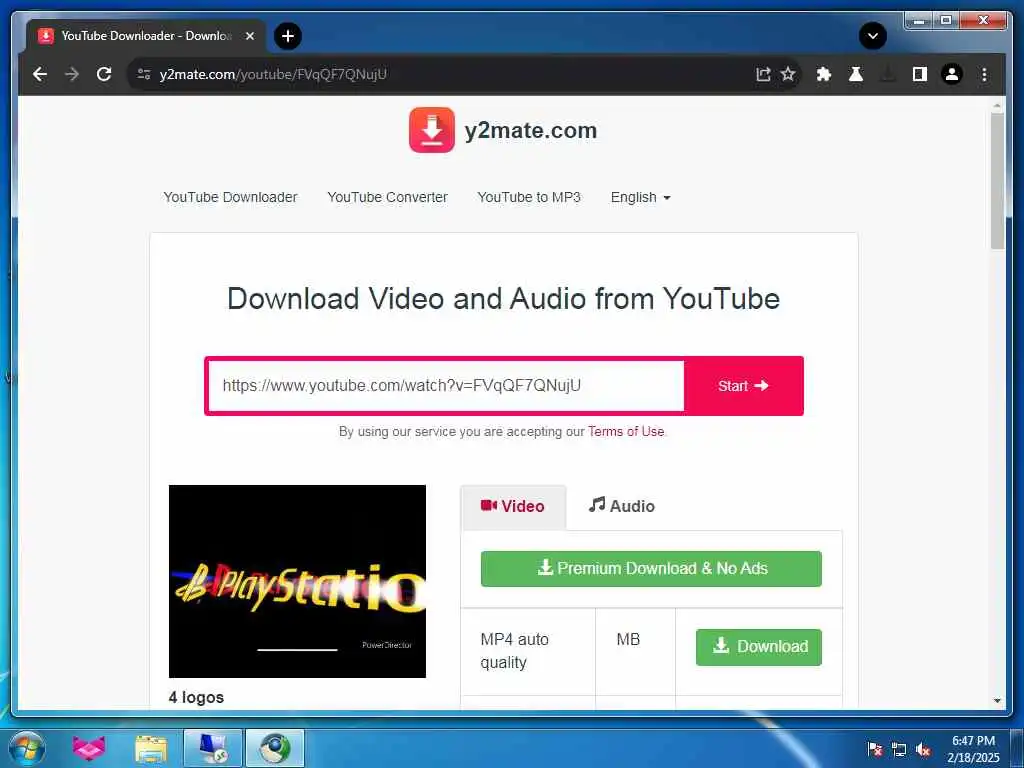1024x768 pixels.
Task: Open YouTube Converter nav link
Action: click(x=387, y=197)
